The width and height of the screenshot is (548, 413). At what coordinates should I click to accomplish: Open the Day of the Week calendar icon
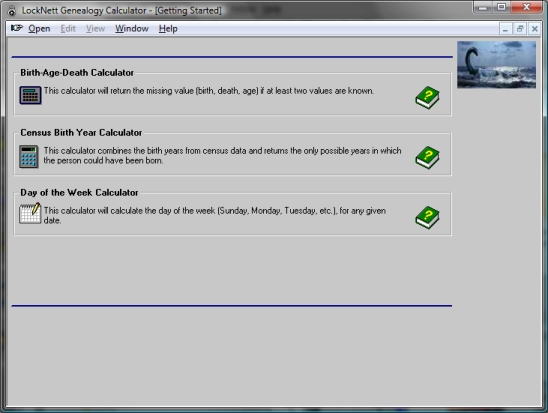pyautogui.click(x=30, y=213)
